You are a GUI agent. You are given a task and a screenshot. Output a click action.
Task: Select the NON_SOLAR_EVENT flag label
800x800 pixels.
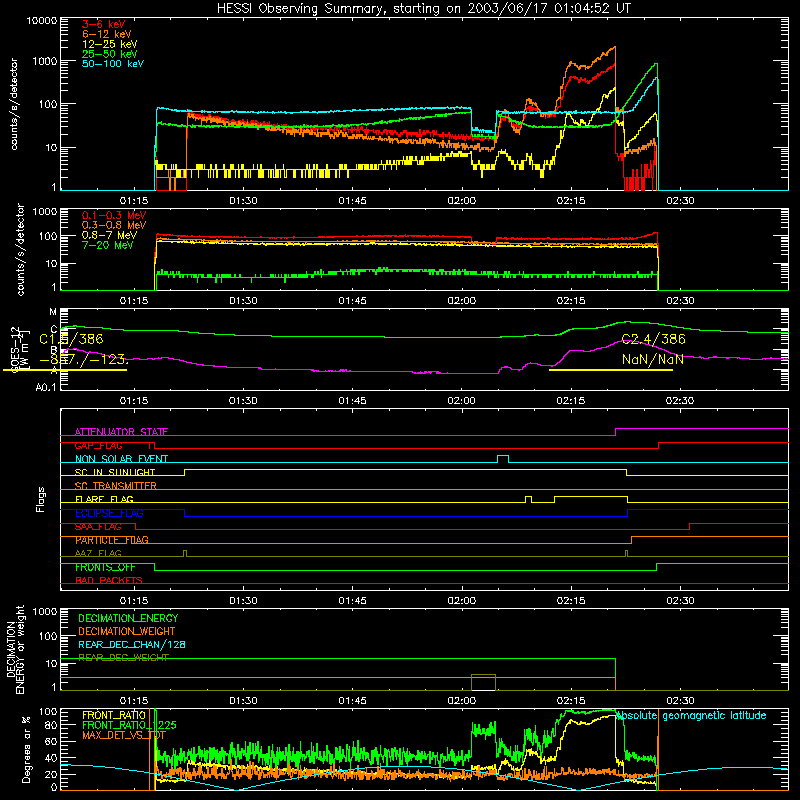pos(121,459)
